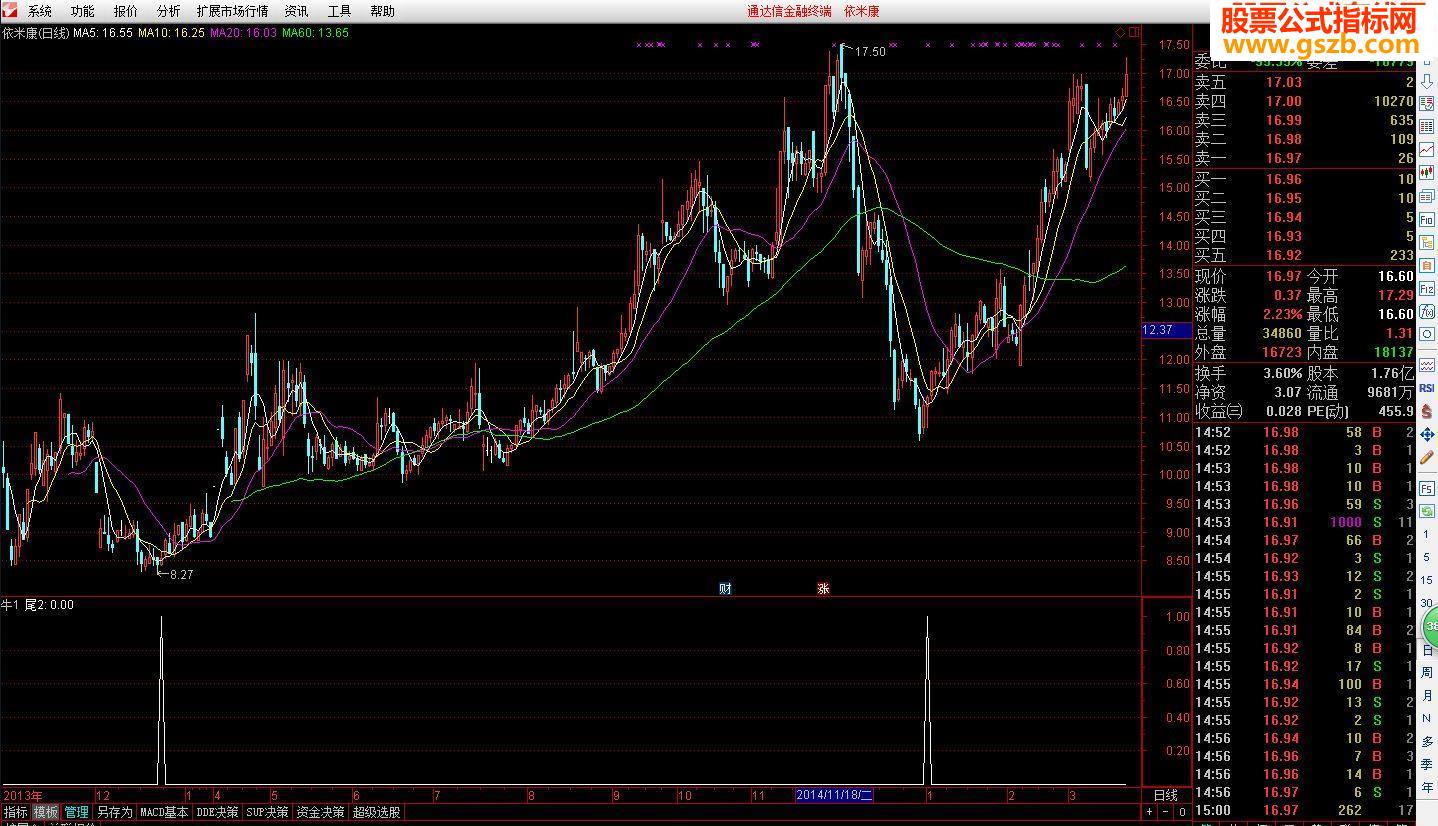Screen dimensions: 1438x826
Task: Switch to monthly period 月
Action: (1427, 695)
